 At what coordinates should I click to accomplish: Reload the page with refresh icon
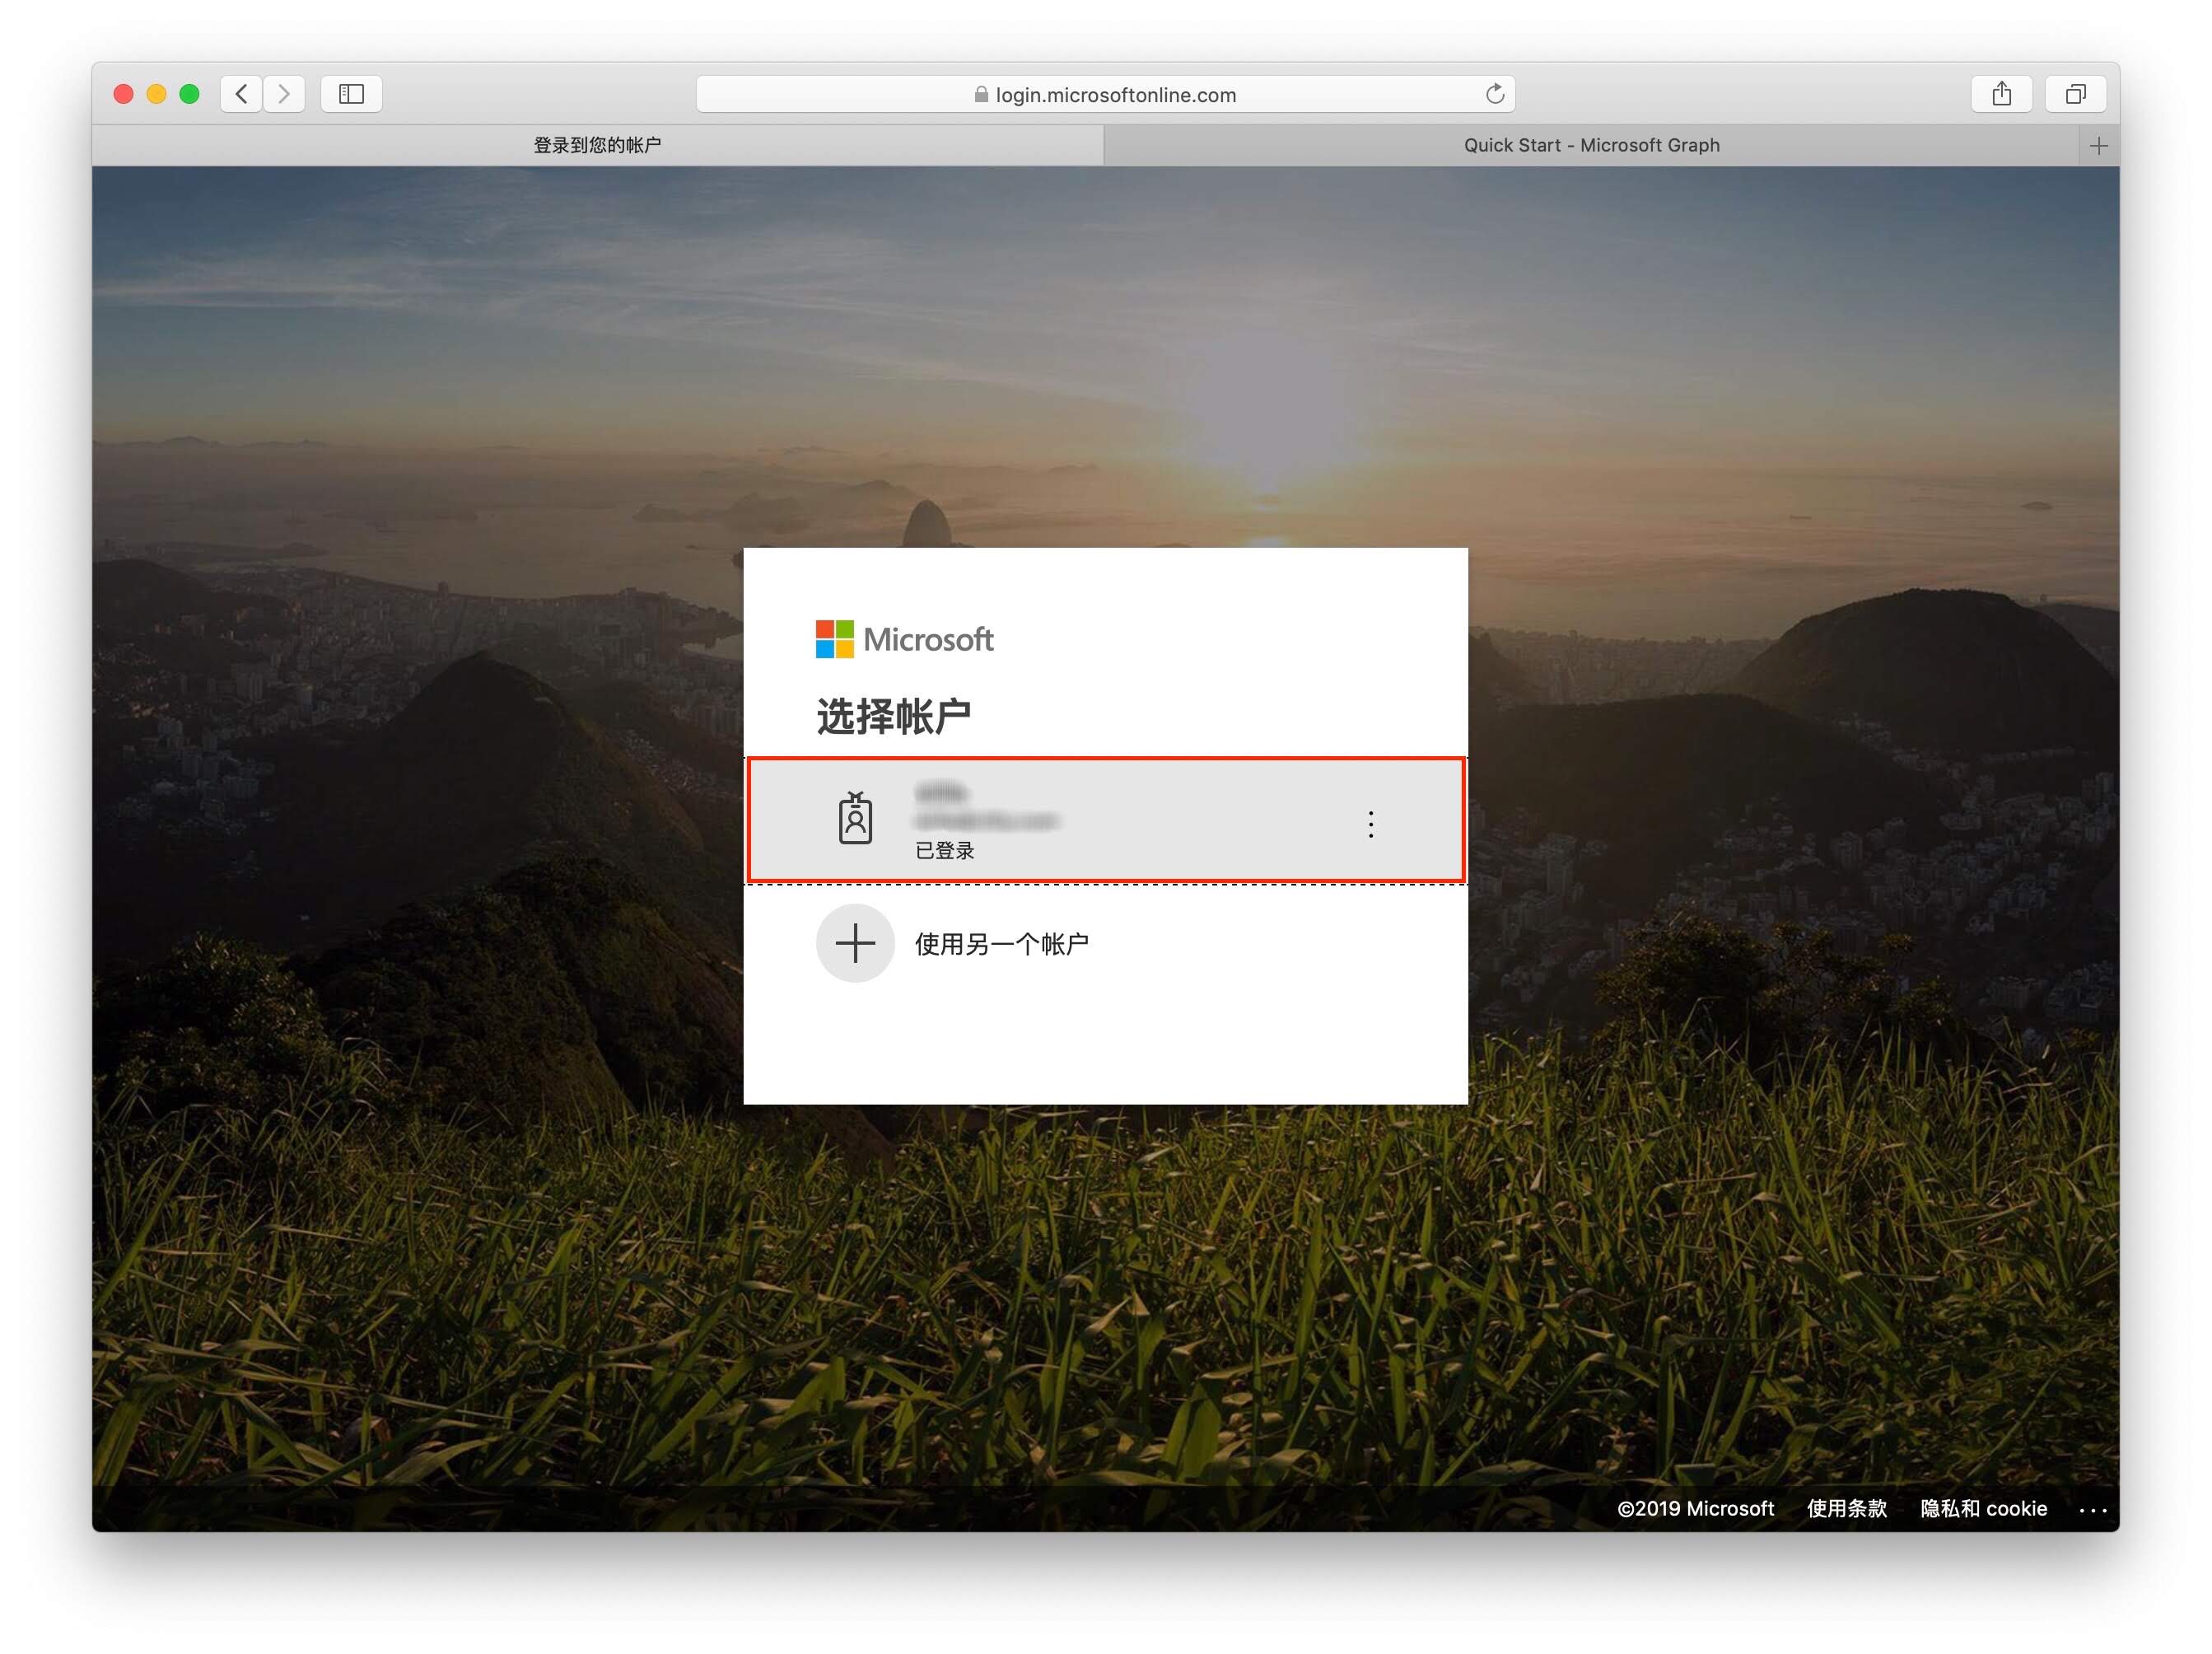click(1494, 94)
